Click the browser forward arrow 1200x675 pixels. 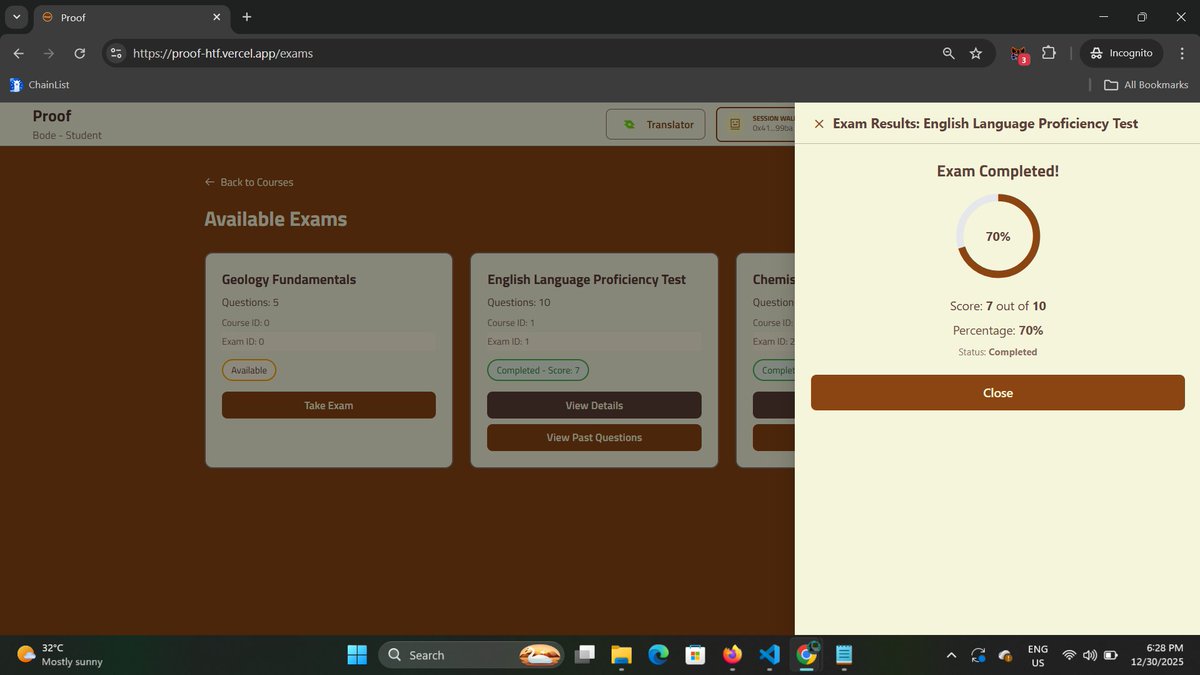[48, 53]
